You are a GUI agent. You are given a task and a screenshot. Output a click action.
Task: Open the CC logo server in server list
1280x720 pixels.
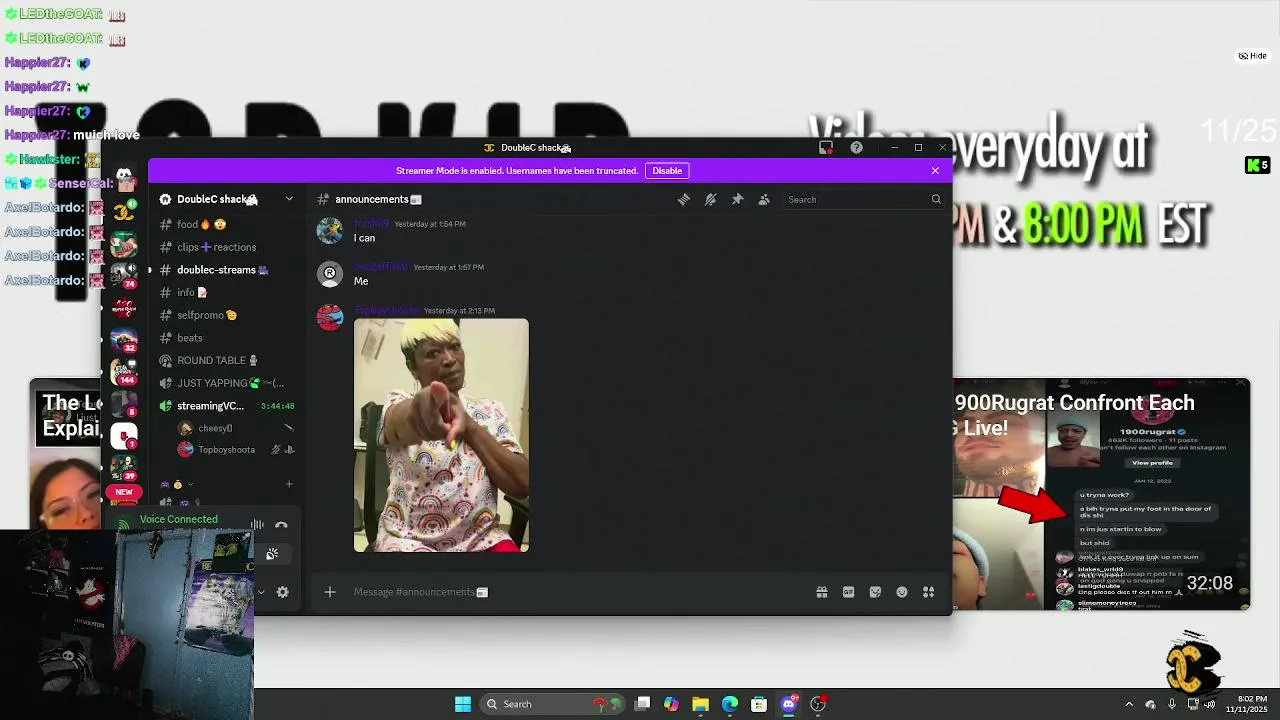click(x=124, y=211)
